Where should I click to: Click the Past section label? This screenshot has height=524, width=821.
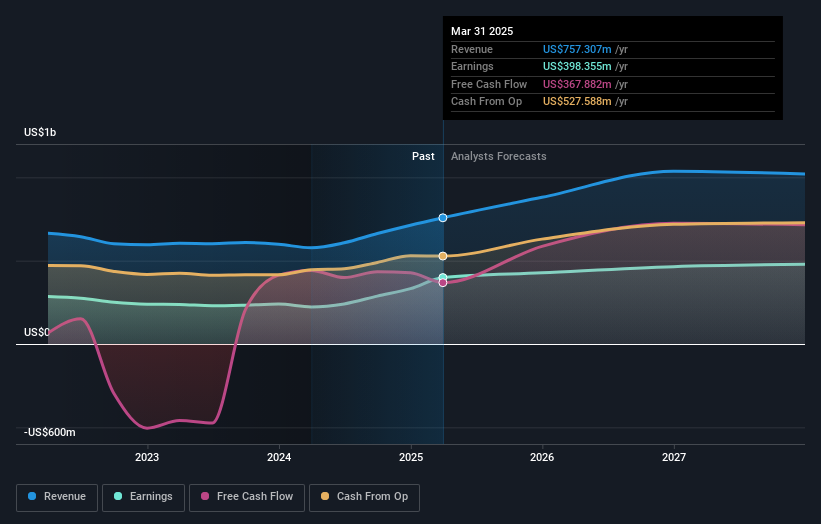click(423, 156)
